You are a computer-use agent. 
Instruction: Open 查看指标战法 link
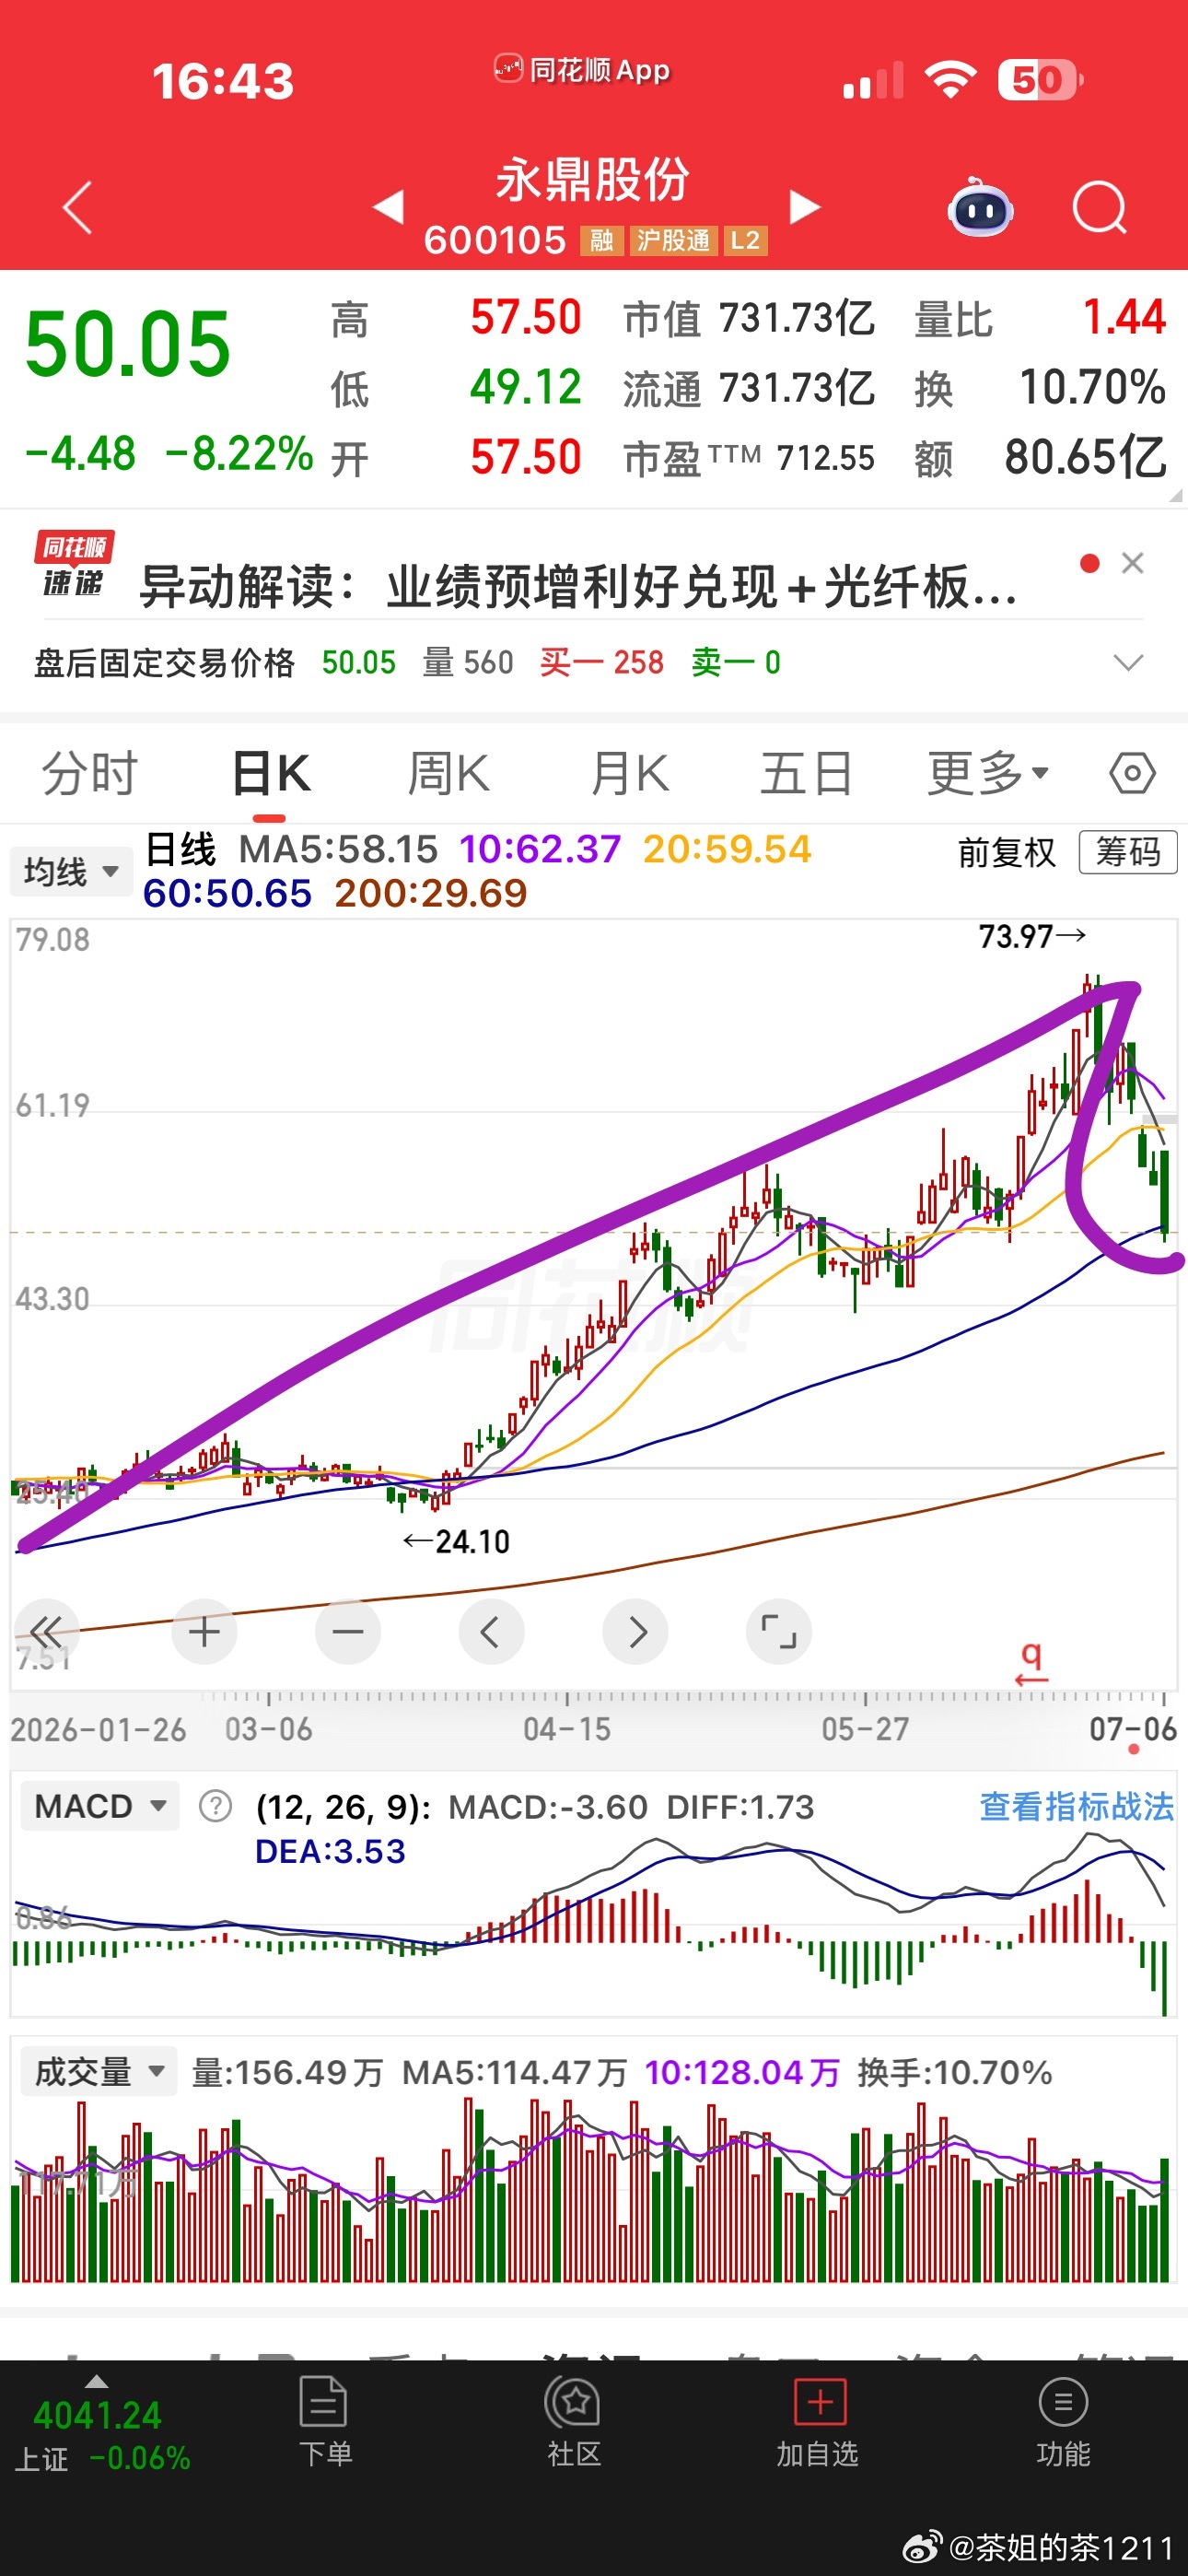coord(1076,1806)
